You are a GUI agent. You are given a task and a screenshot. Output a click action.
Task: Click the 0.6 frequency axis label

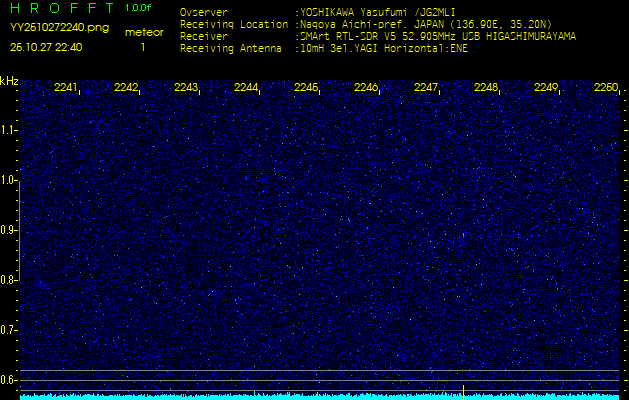(x=9, y=380)
